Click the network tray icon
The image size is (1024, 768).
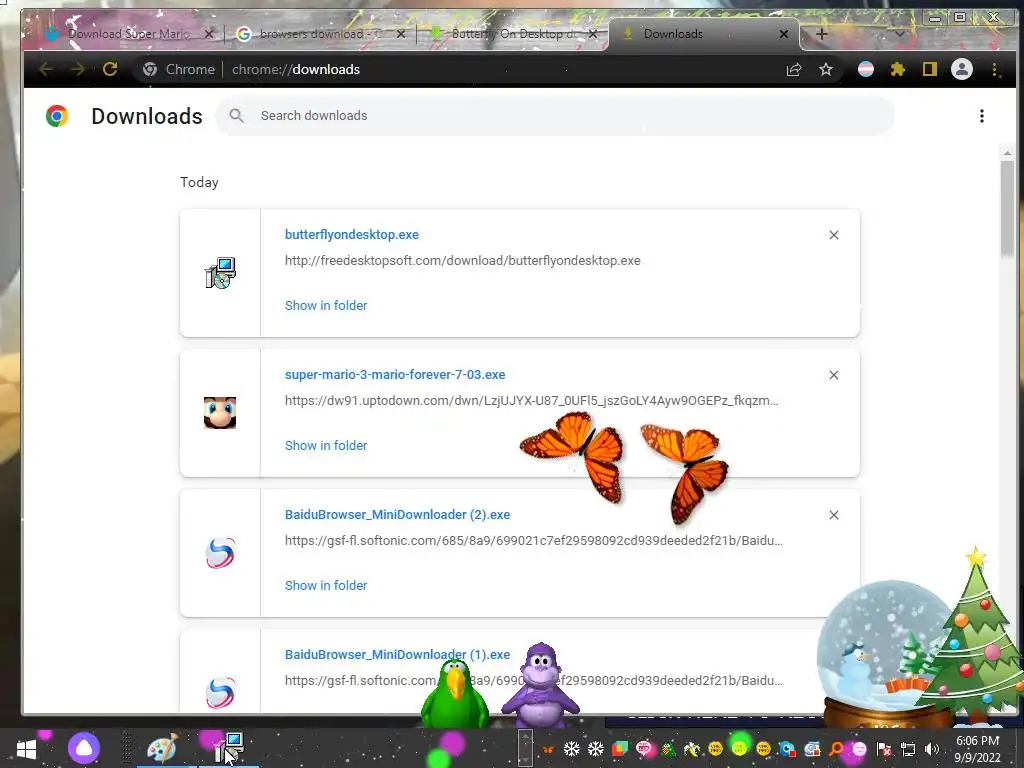pyautogui.click(x=908, y=749)
